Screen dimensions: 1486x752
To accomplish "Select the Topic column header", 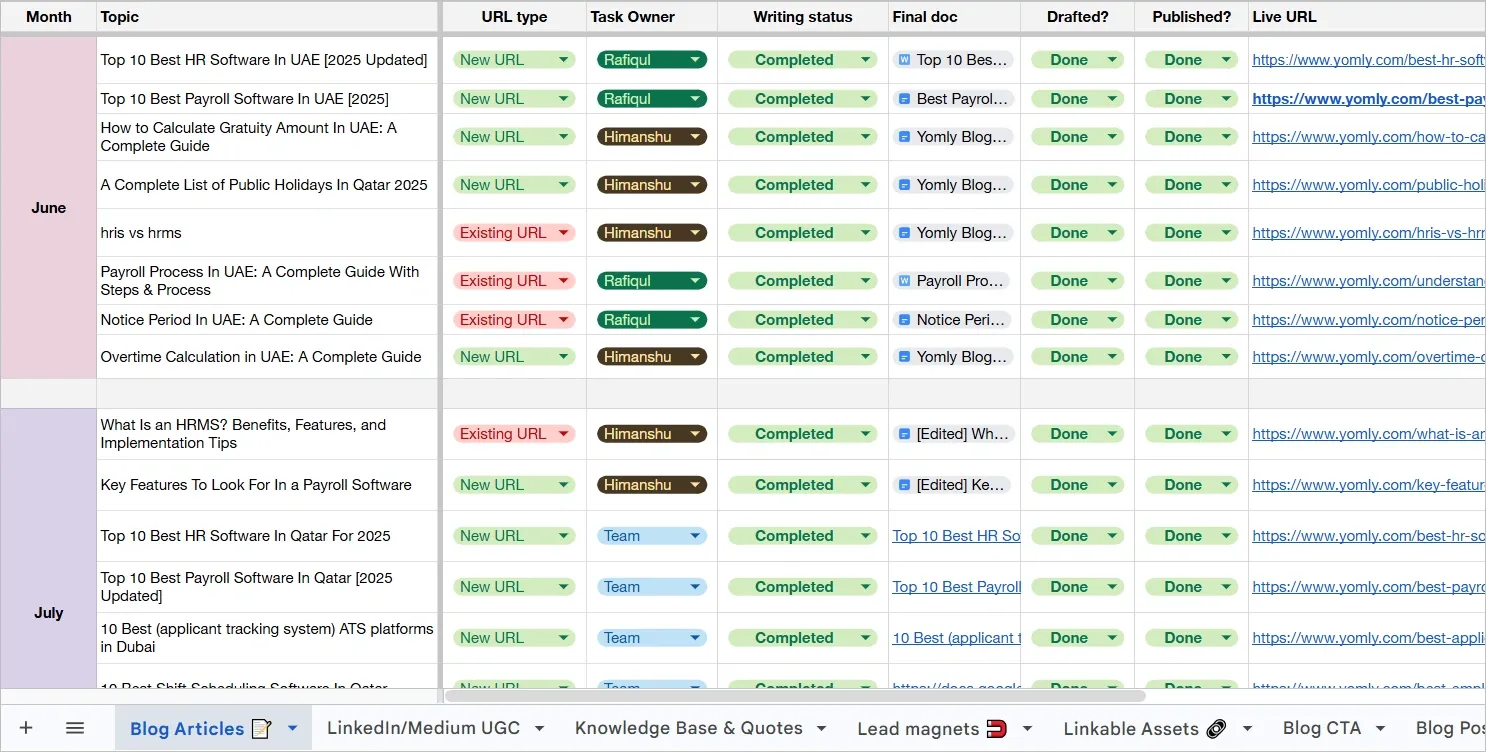I will (268, 17).
